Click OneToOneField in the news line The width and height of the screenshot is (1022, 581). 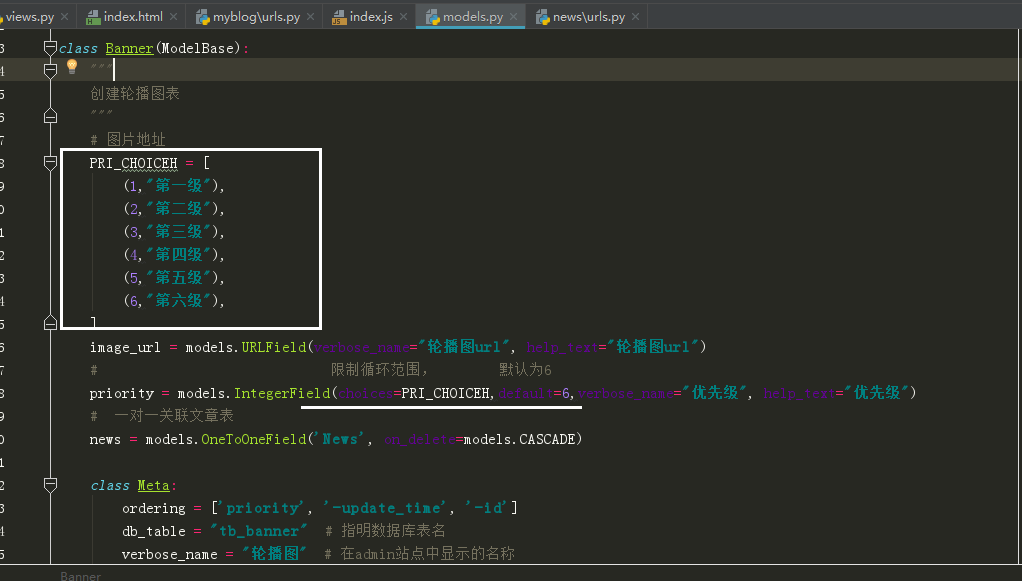click(254, 439)
